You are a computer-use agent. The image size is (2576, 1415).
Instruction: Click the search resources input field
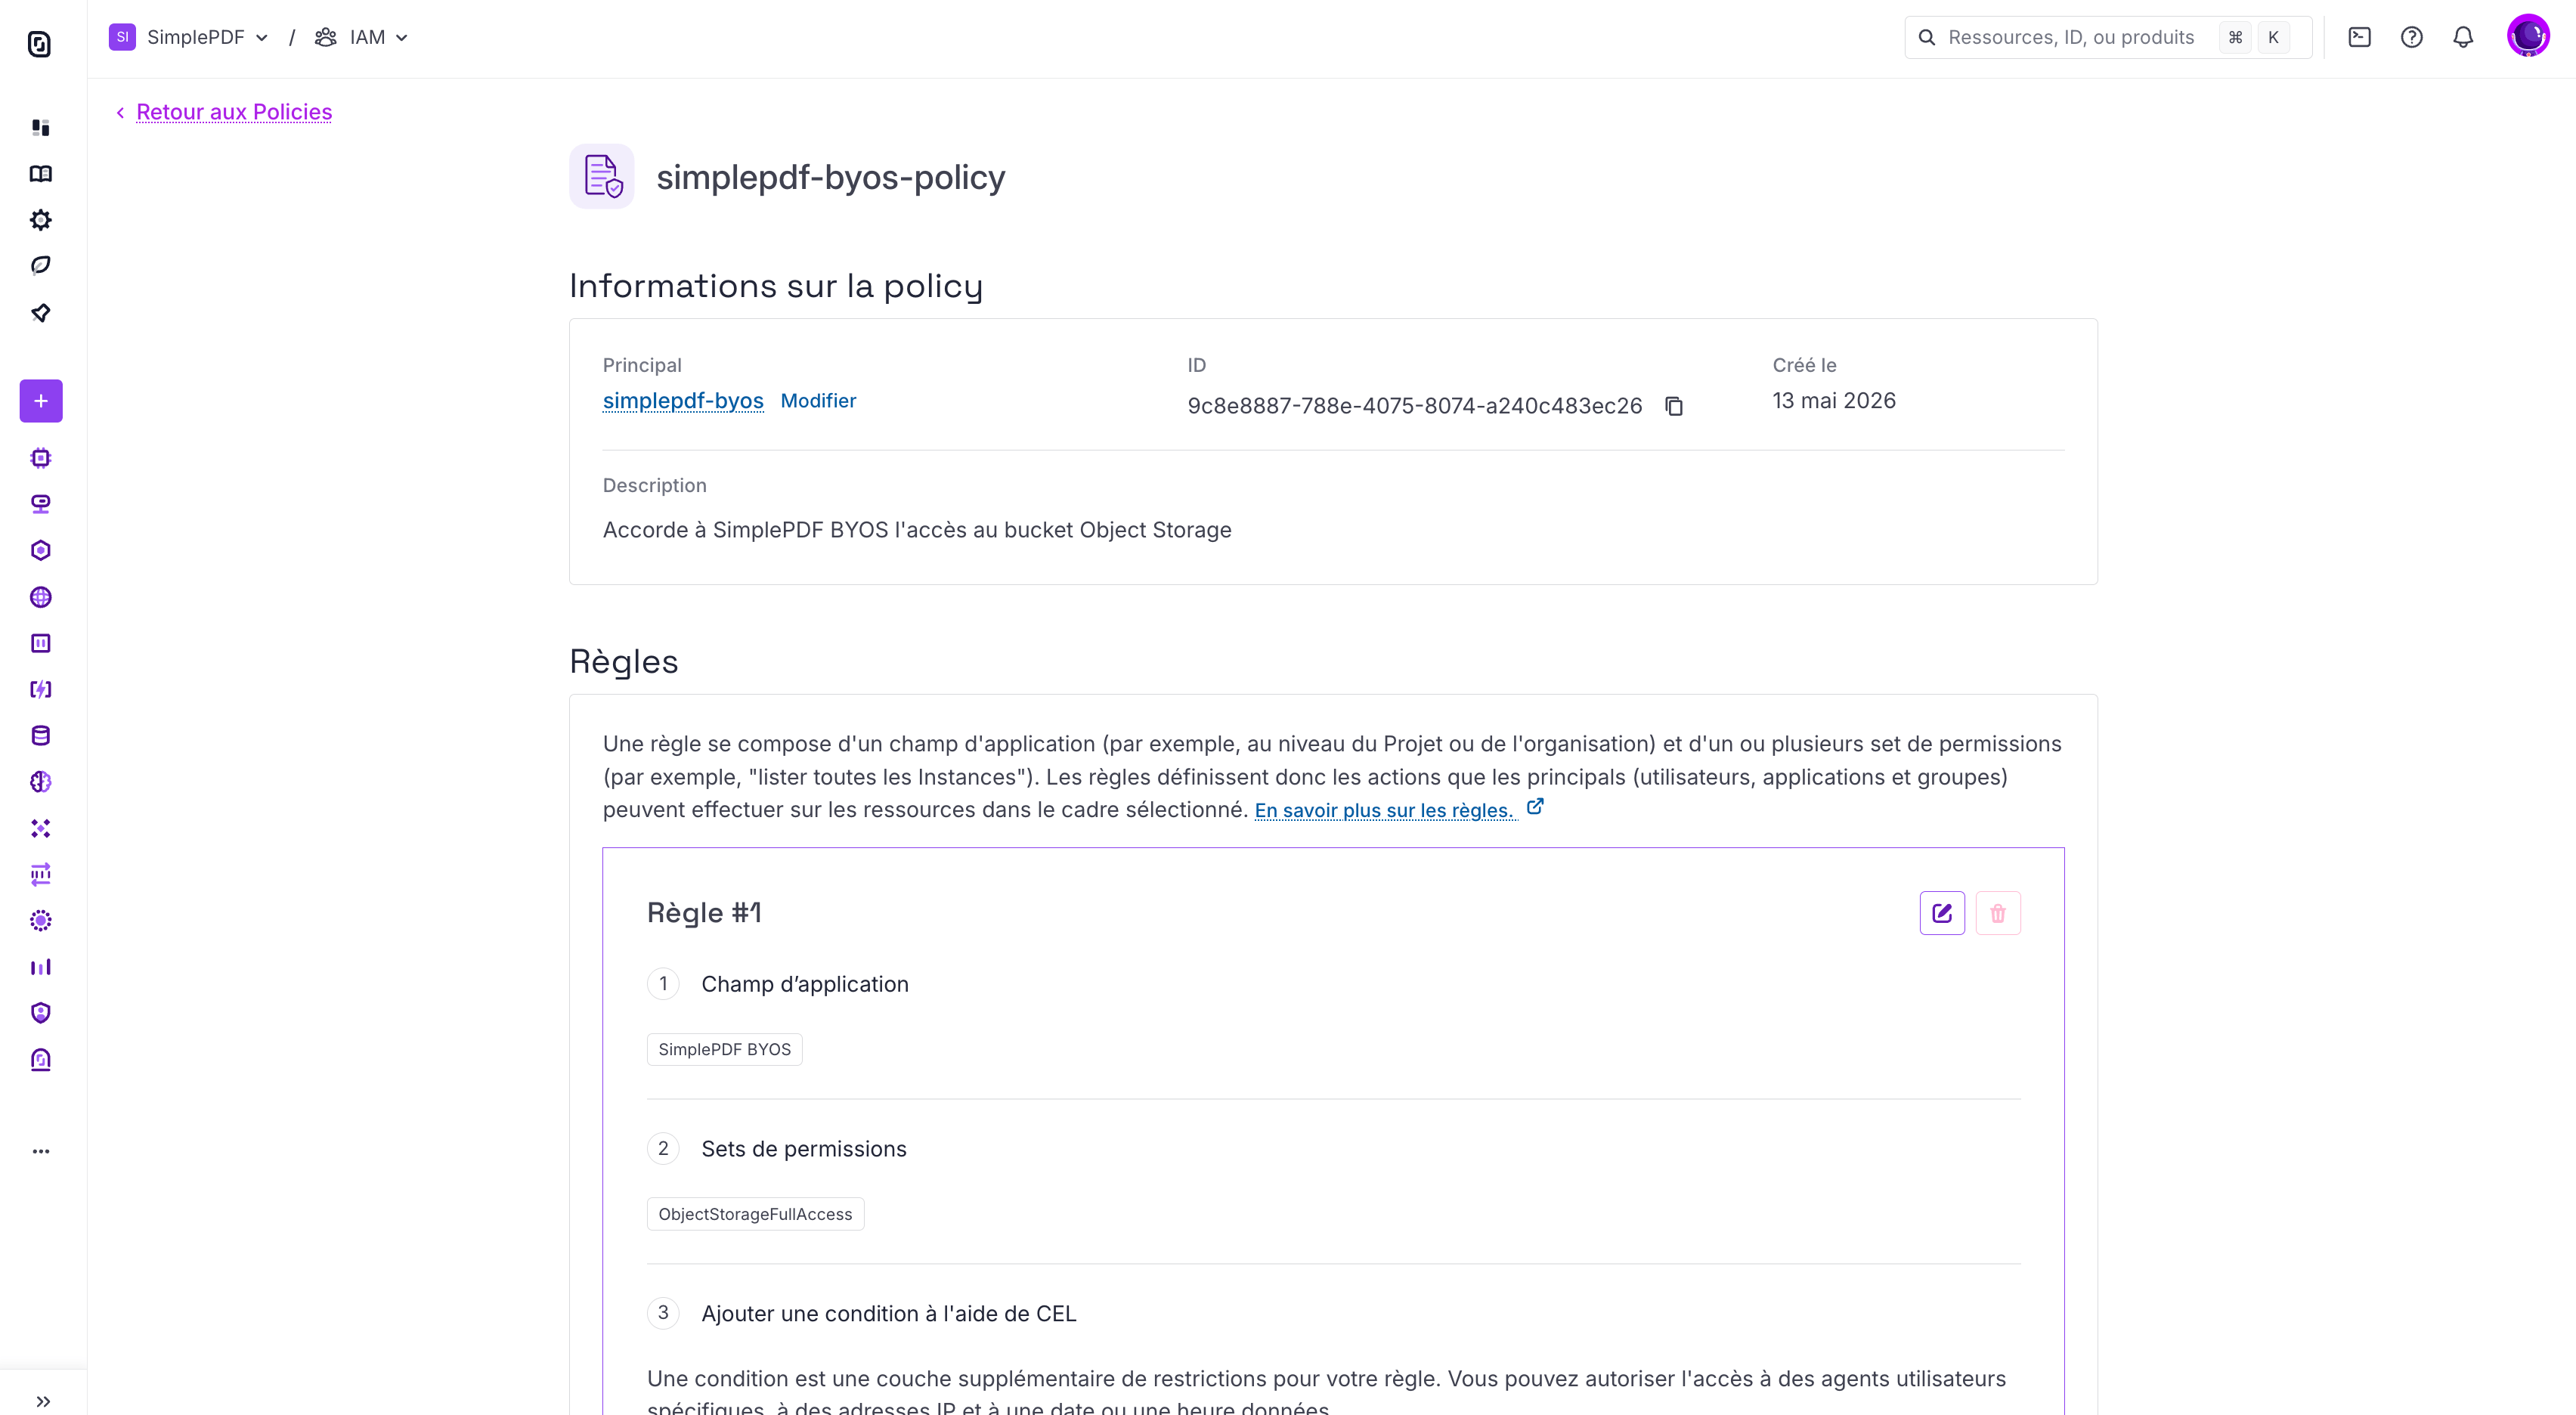[x=2107, y=37]
